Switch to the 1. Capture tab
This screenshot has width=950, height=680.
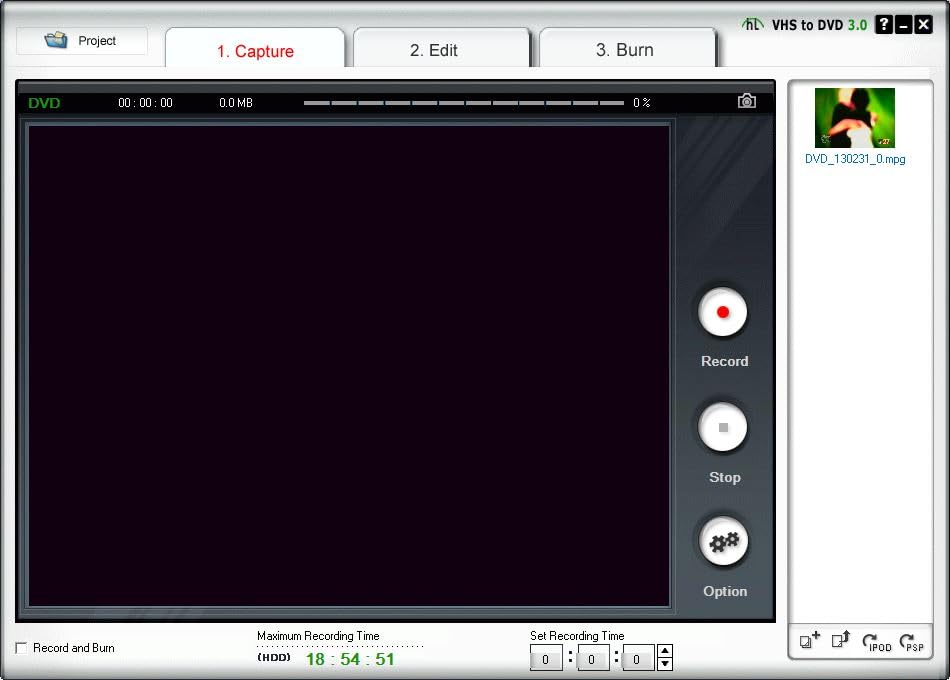[x=255, y=50]
